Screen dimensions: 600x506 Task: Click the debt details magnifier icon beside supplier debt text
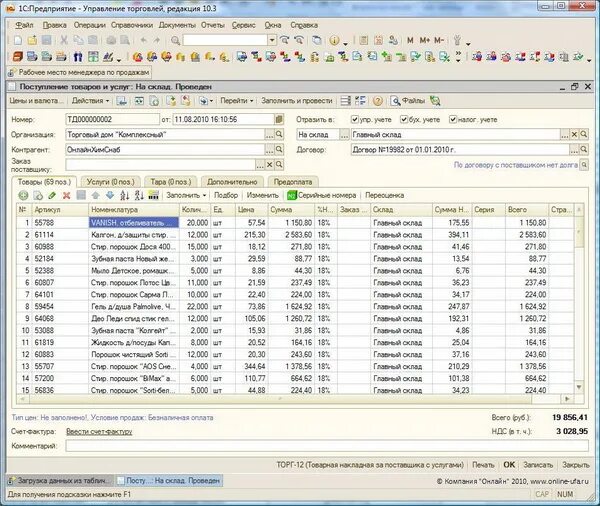(584, 165)
